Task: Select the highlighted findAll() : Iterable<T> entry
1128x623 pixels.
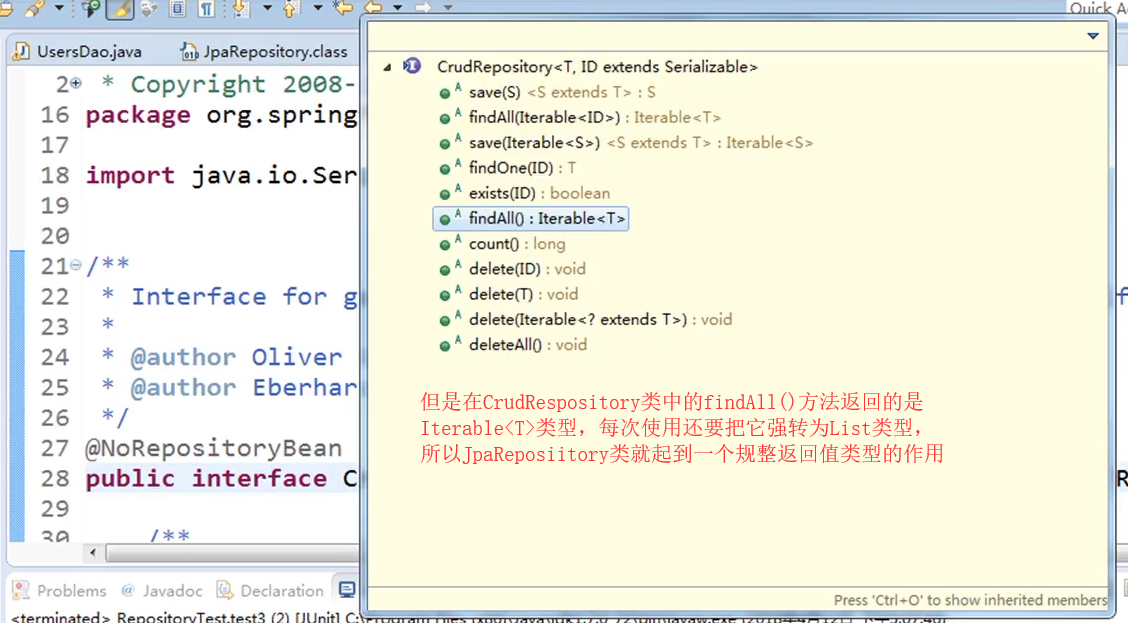Action: click(531, 218)
